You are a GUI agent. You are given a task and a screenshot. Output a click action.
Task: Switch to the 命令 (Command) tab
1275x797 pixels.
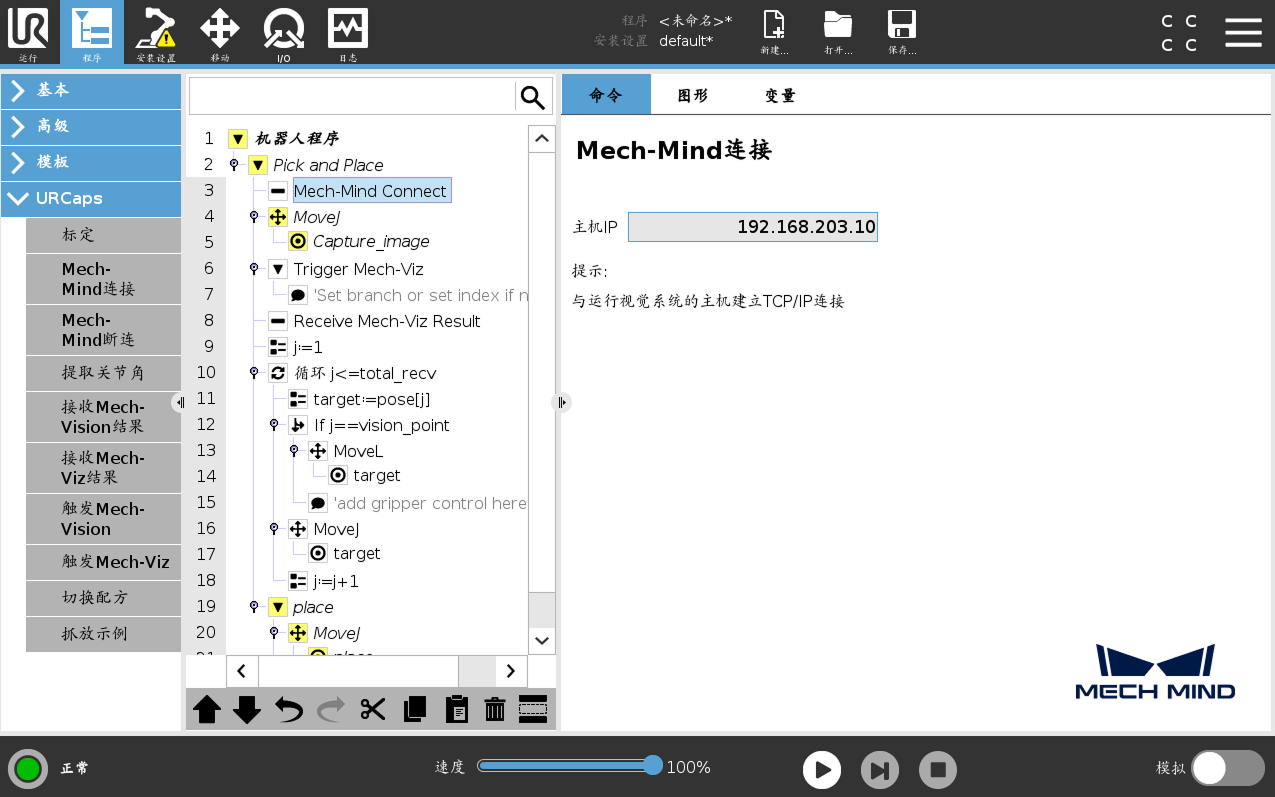(x=606, y=95)
